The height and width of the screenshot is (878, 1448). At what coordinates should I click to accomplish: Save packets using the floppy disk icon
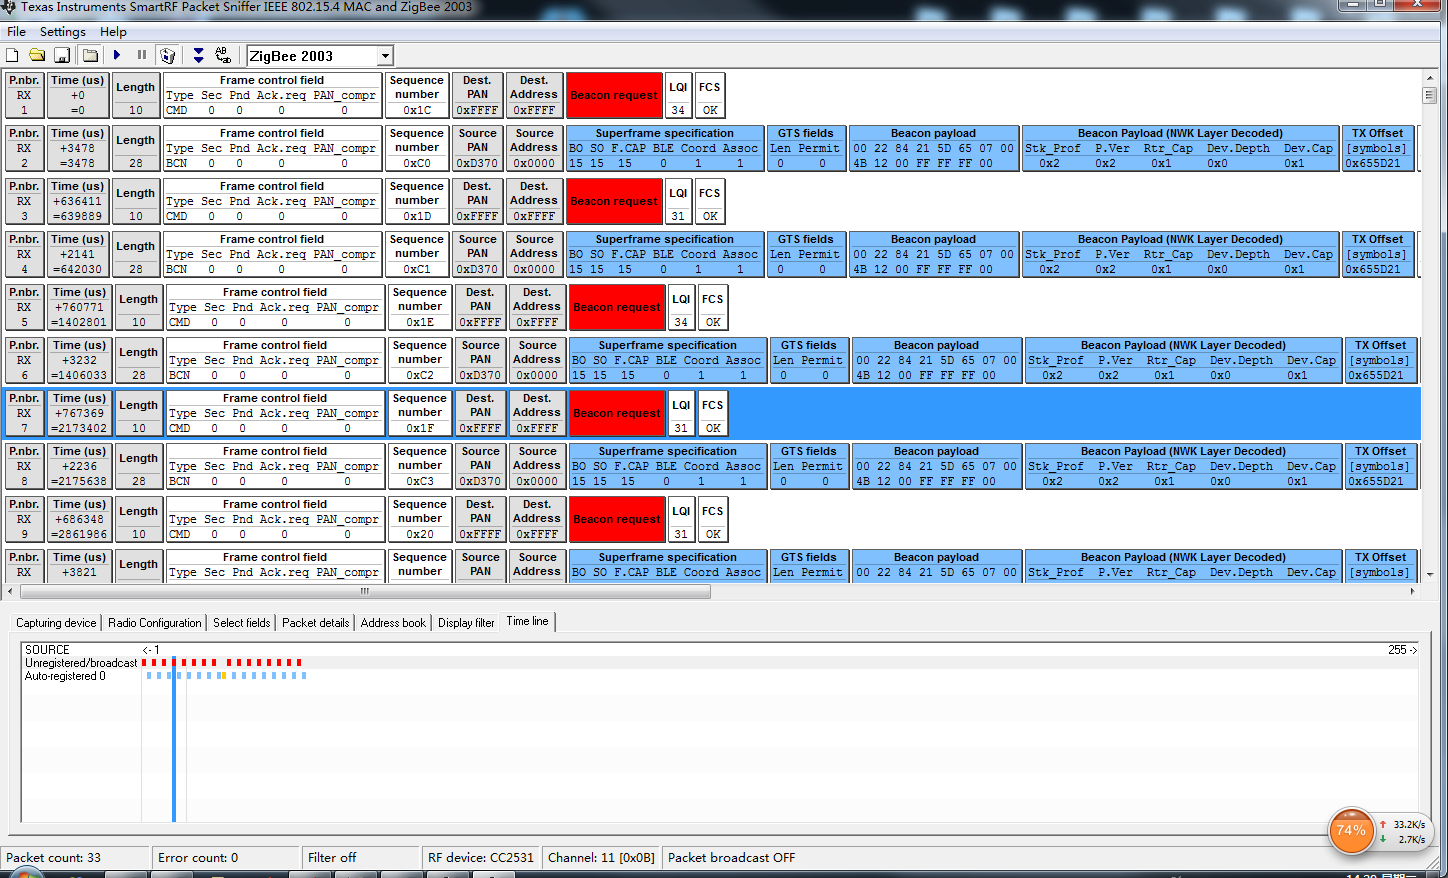pyautogui.click(x=62, y=55)
